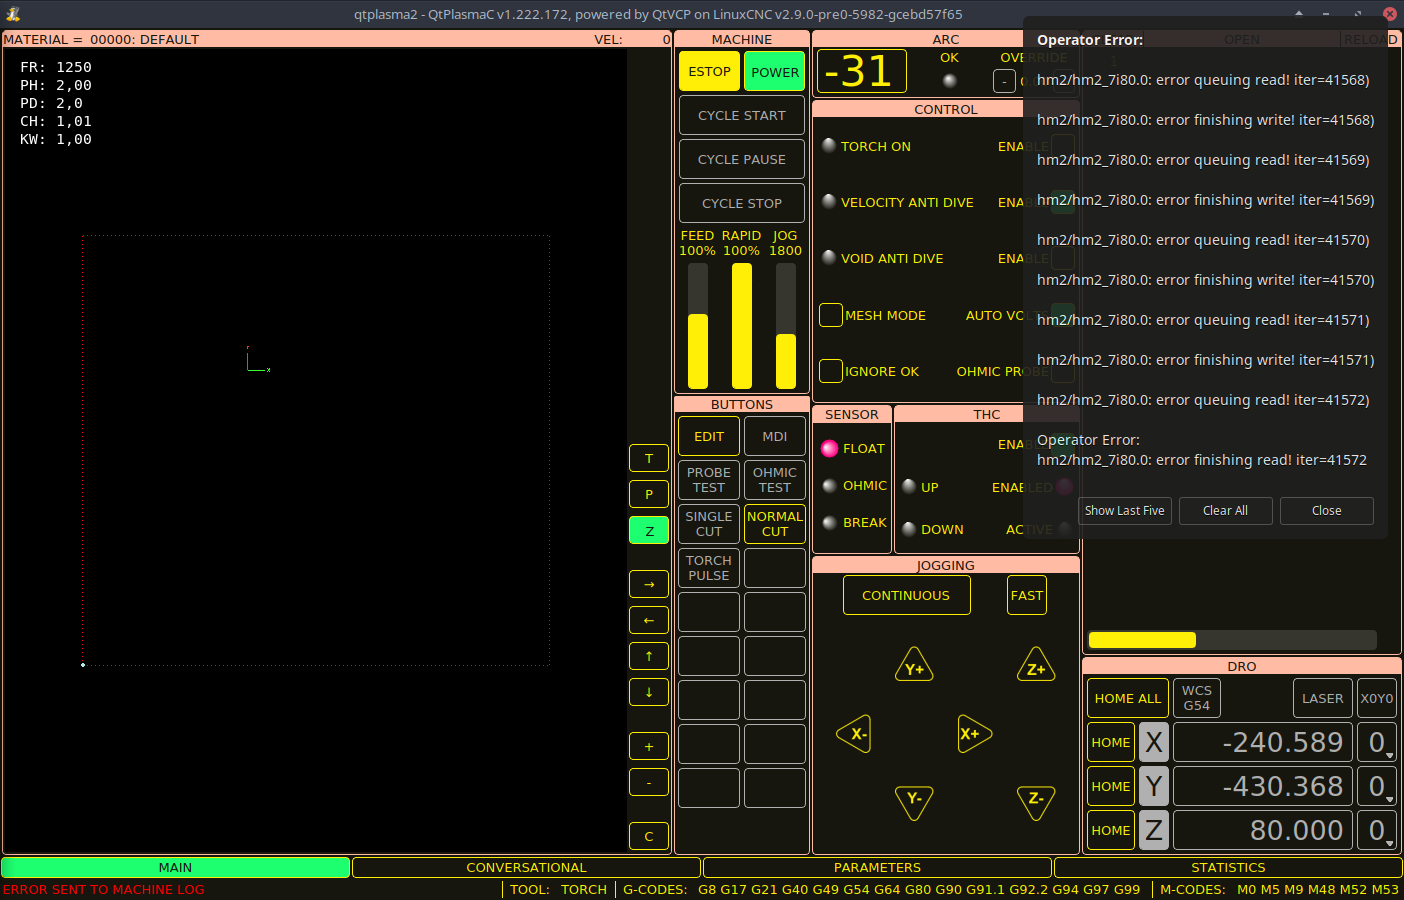The width and height of the screenshot is (1404, 900).
Task: Switch to the CONVERSATIONAL tab
Action: (526, 867)
